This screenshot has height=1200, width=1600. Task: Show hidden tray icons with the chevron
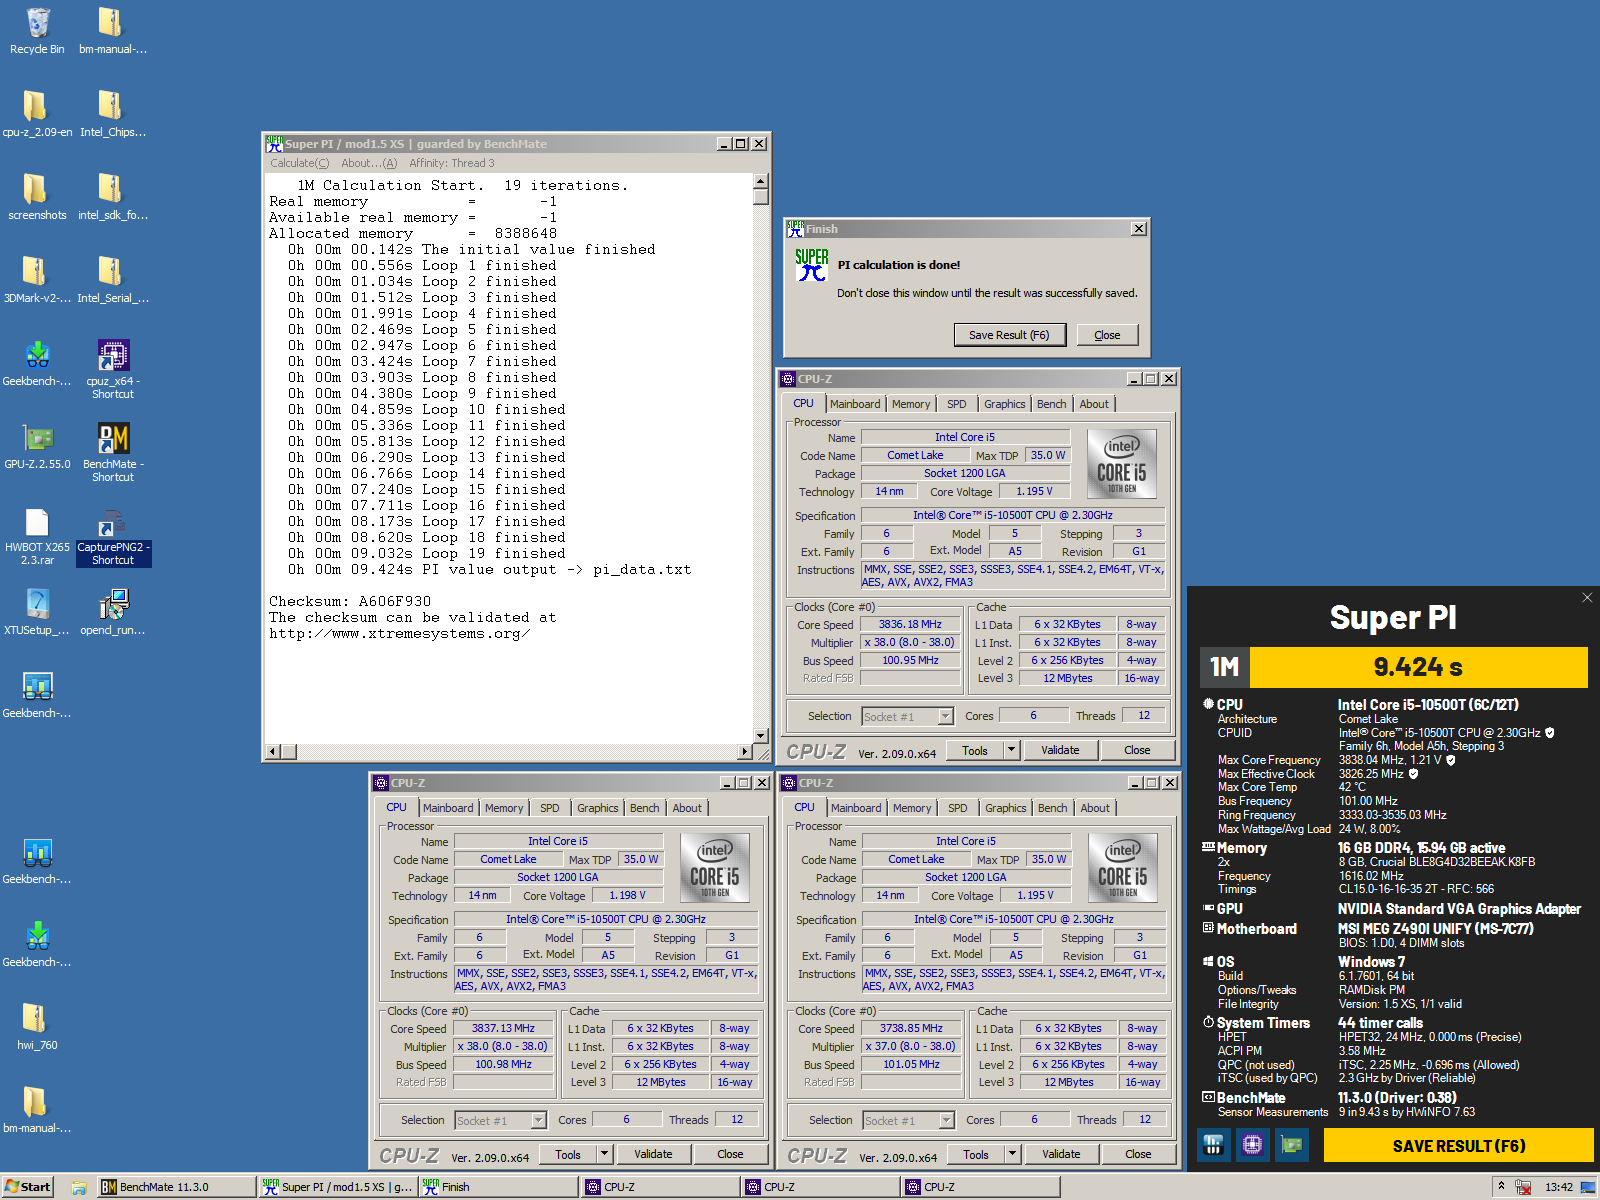point(1500,1187)
